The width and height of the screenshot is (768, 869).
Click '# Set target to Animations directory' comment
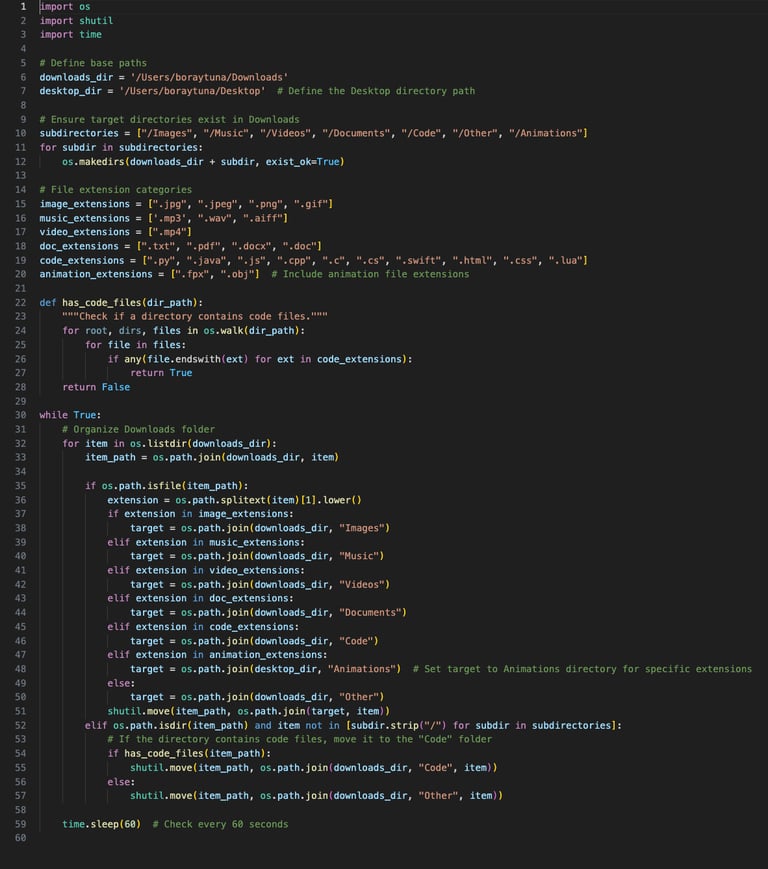click(x=582, y=669)
